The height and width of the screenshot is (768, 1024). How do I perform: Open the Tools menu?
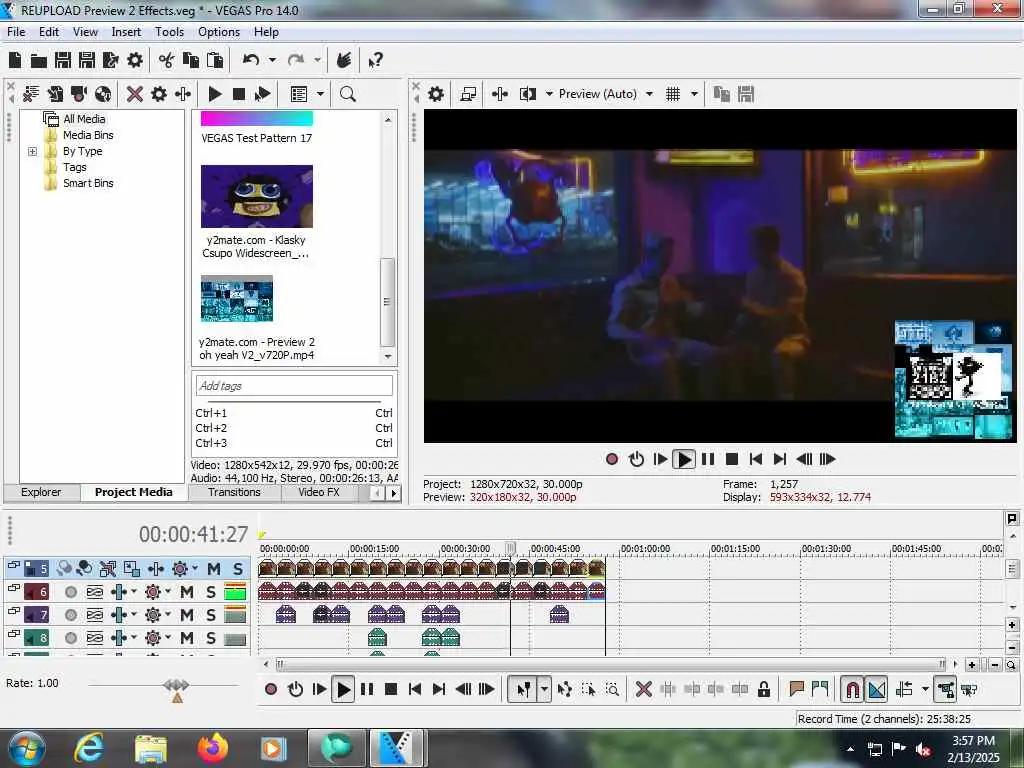pyautogui.click(x=169, y=31)
